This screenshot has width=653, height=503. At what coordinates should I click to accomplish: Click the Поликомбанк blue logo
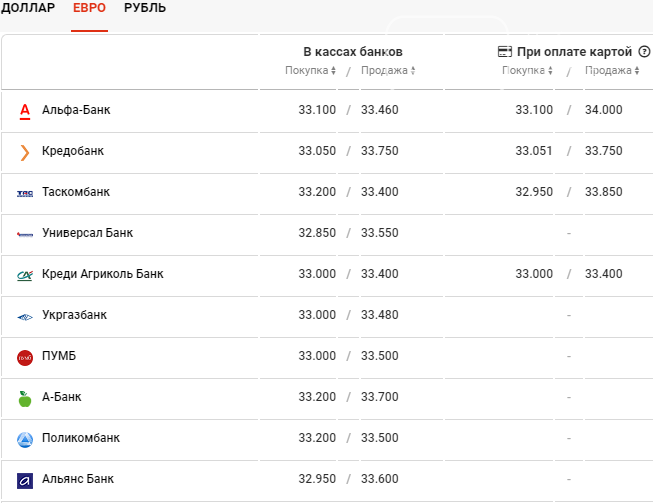(x=25, y=440)
